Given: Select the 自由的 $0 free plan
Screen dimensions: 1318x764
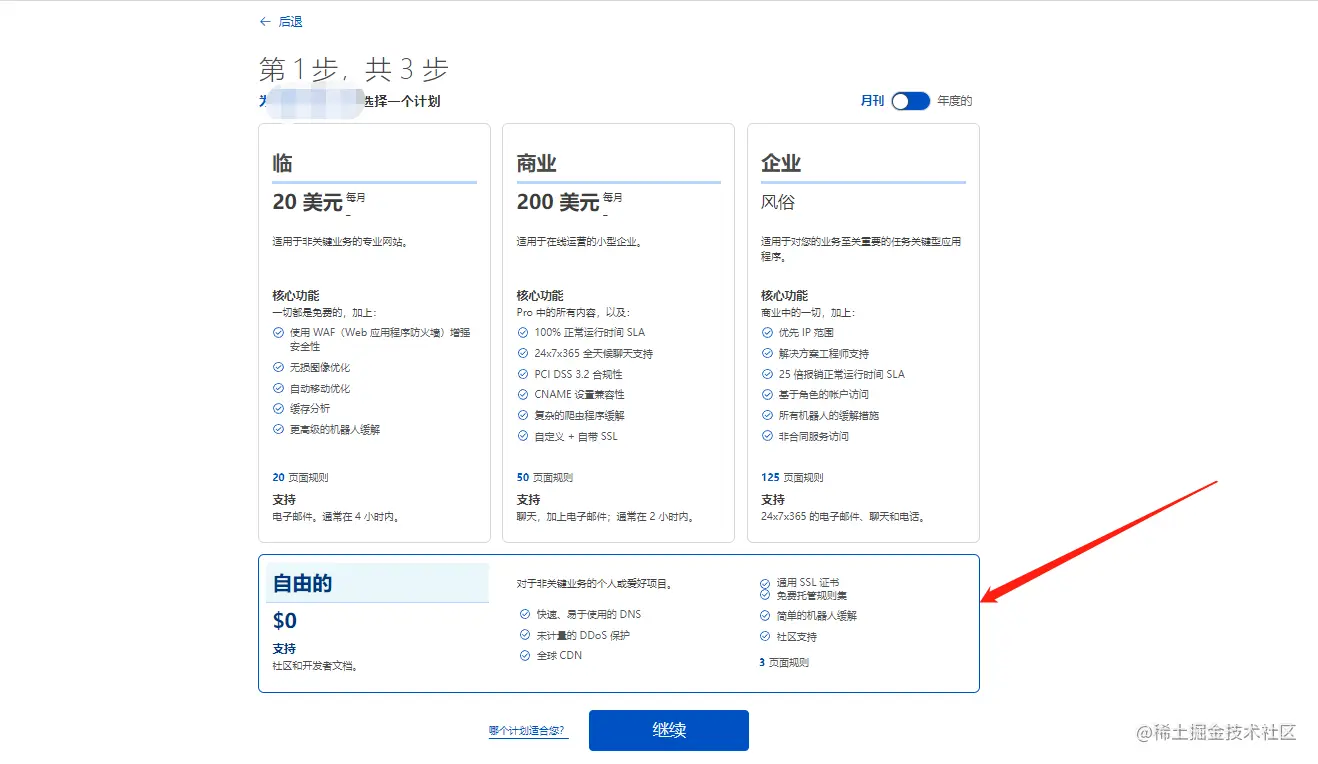Looking at the screenshot, I should (x=618, y=623).
